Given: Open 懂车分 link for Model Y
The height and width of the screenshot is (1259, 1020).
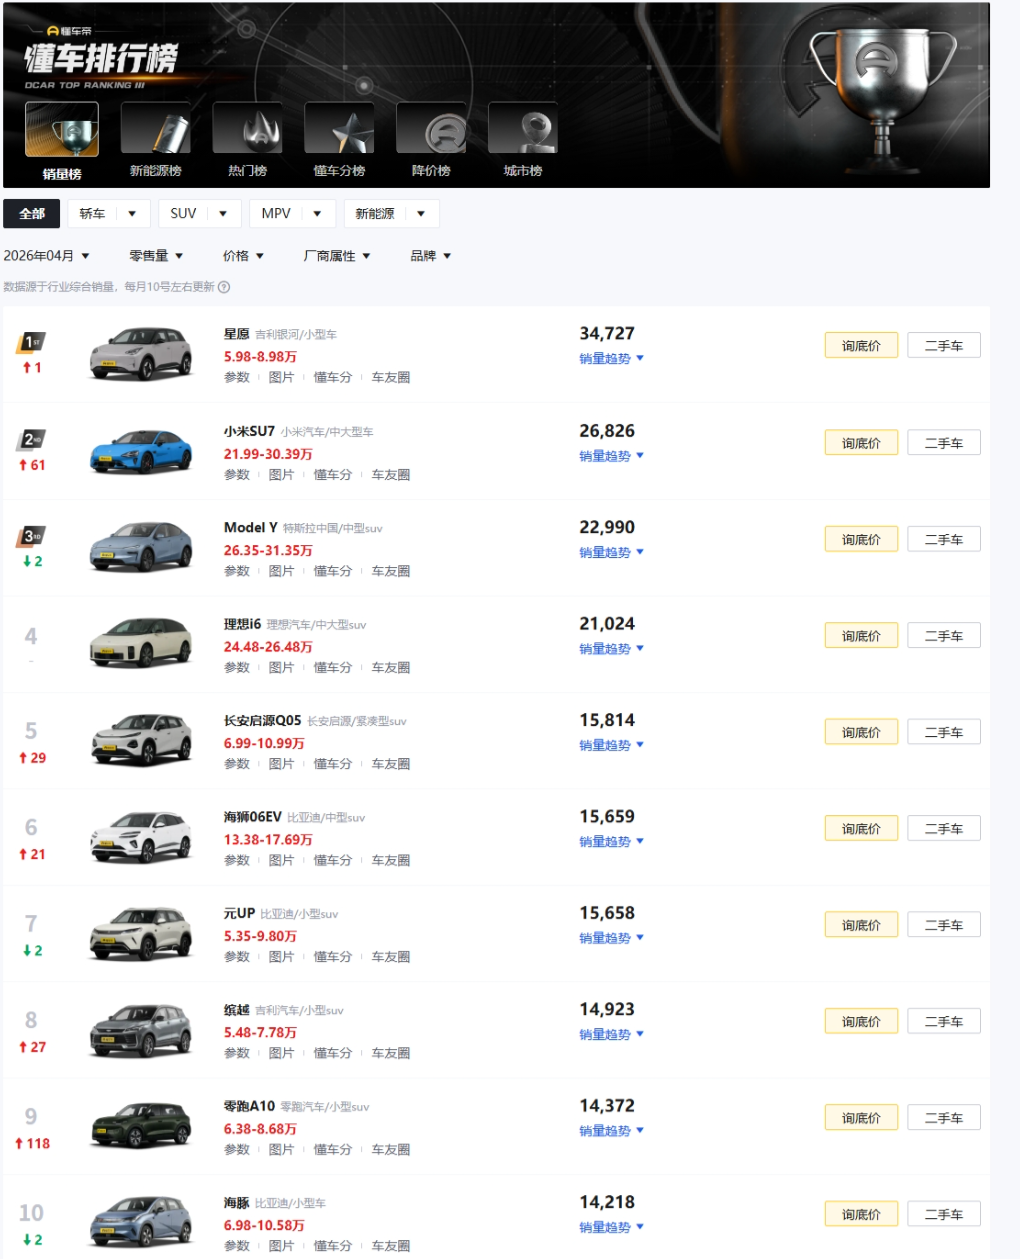Looking at the screenshot, I should tap(333, 571).
